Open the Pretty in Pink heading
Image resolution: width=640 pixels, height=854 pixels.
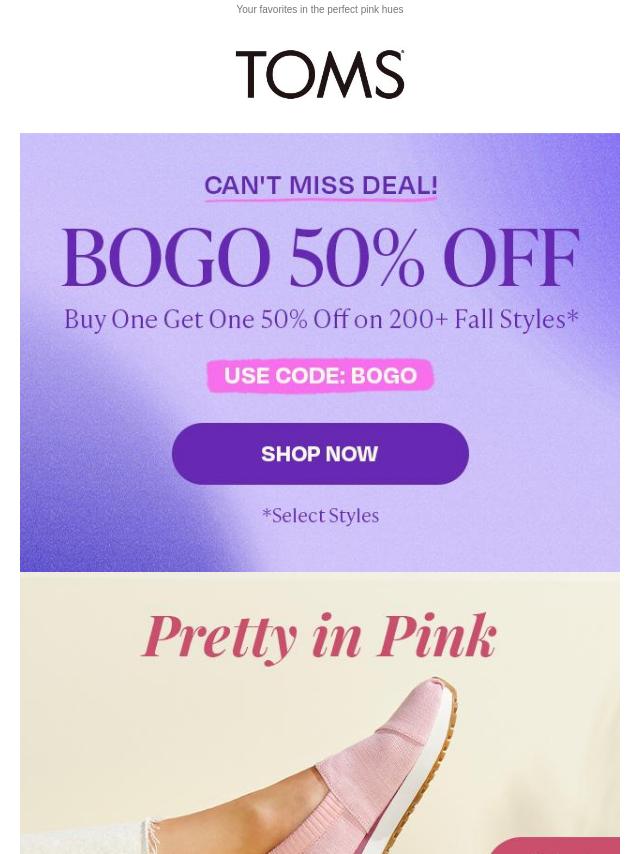(319, 637)
